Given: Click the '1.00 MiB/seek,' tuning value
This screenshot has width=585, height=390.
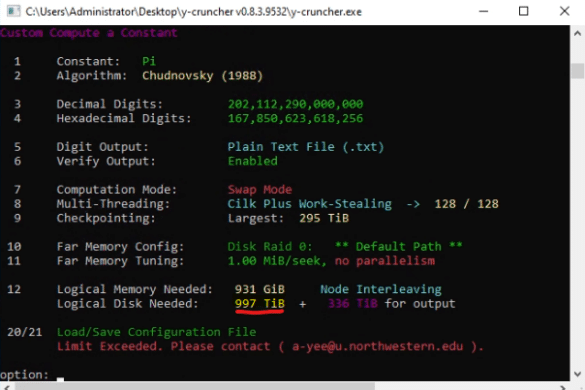Looking at the screenshot, I should coord(277,261).
